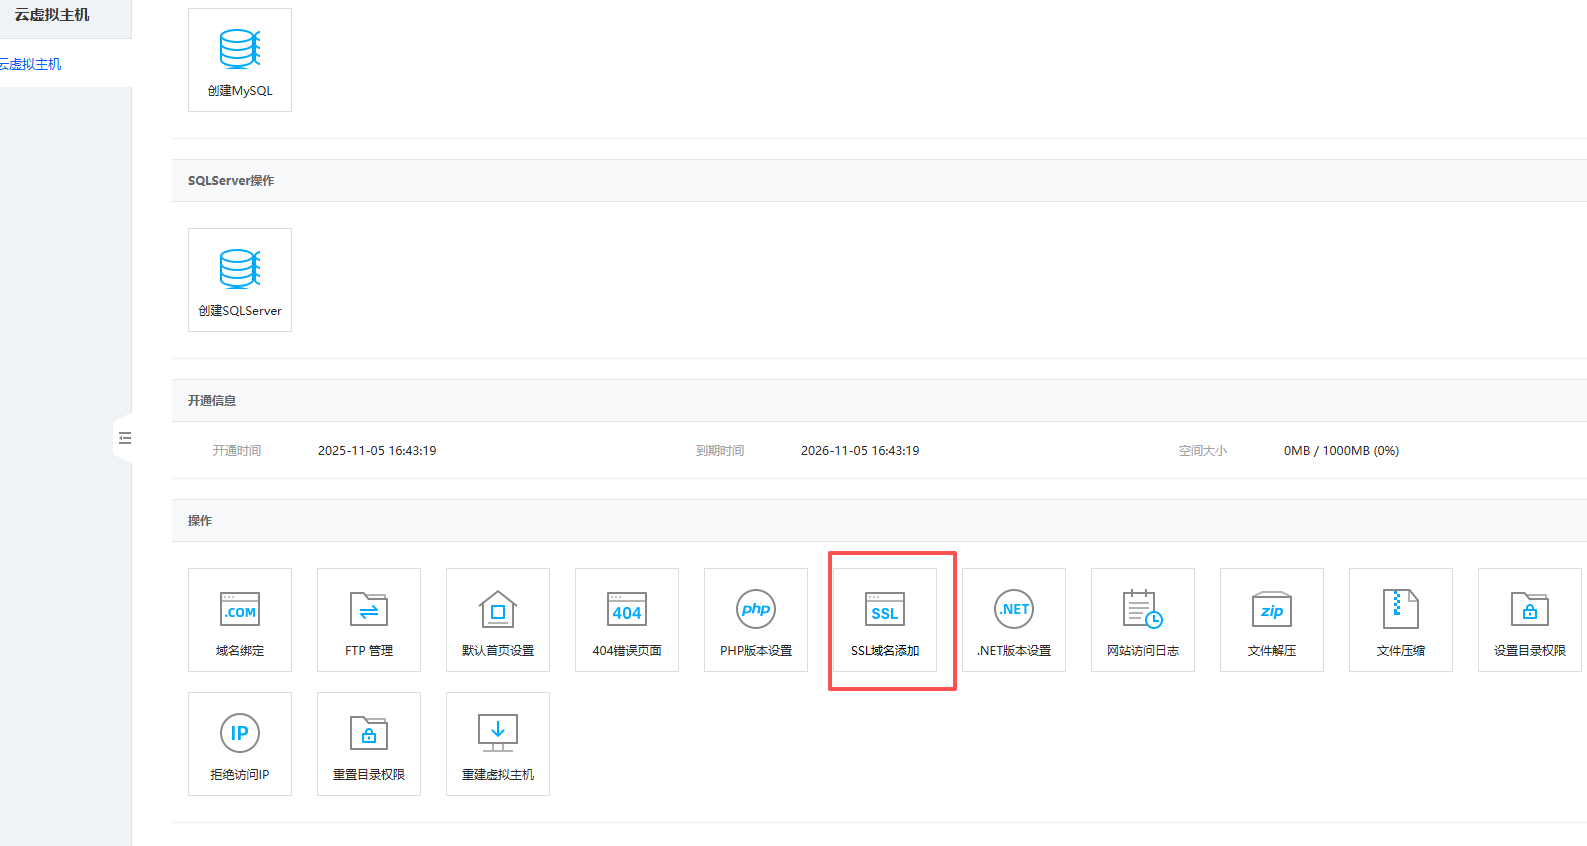Open the 创建SQLServer database tile
The image size is (1587, 846).
240,280
